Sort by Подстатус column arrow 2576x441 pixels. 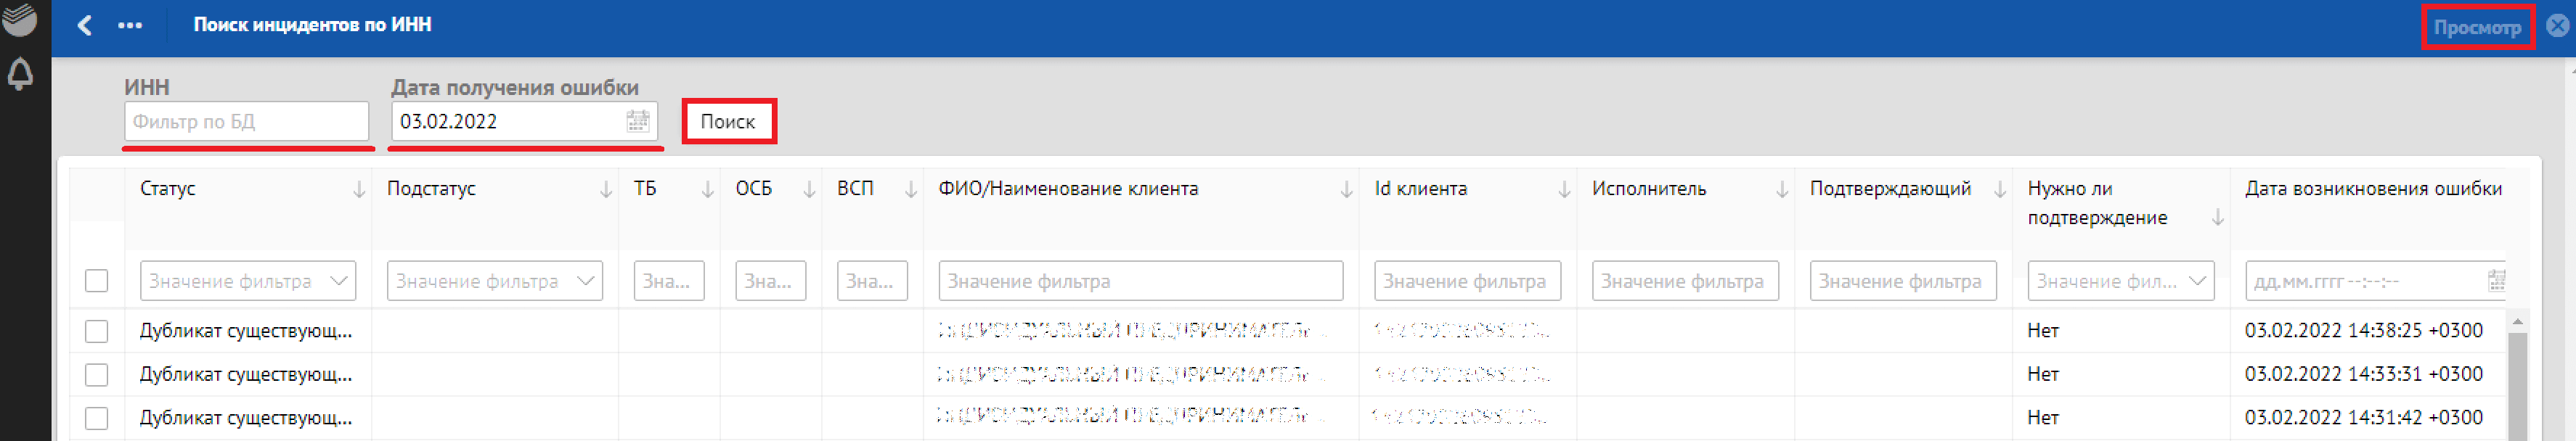click(605, 190)
